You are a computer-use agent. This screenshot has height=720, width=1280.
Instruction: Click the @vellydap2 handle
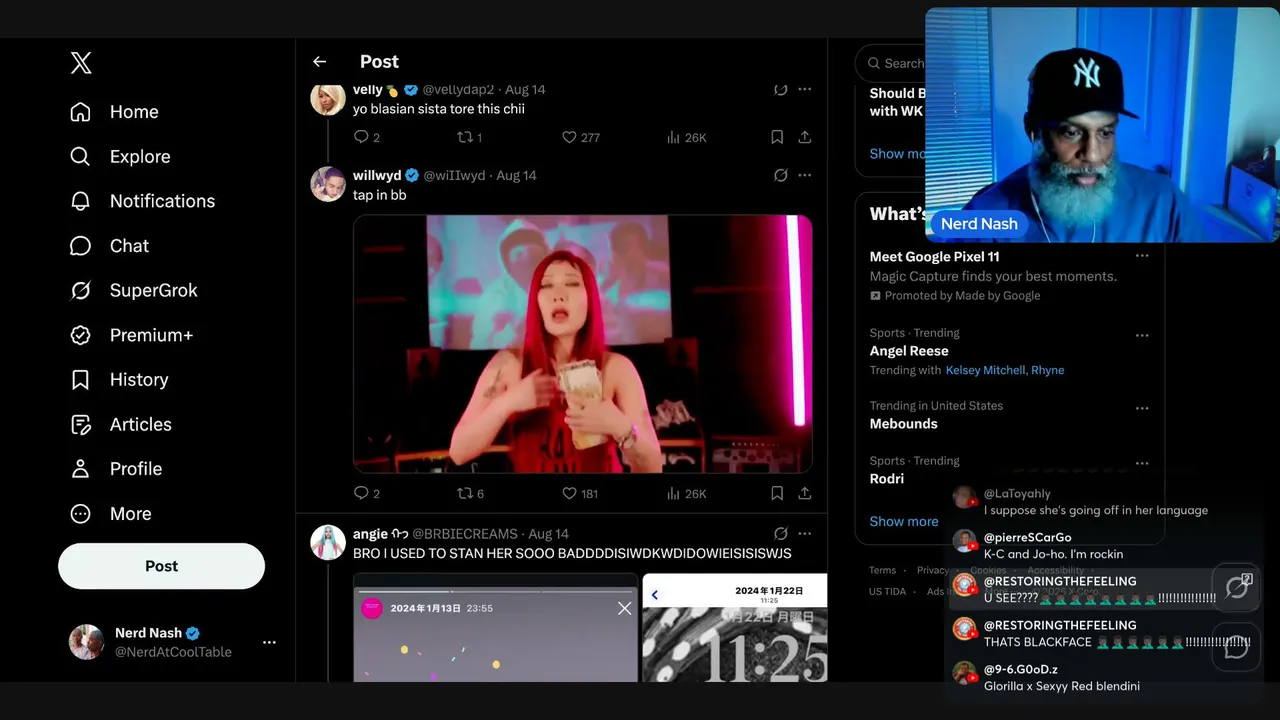coord(458,90)
